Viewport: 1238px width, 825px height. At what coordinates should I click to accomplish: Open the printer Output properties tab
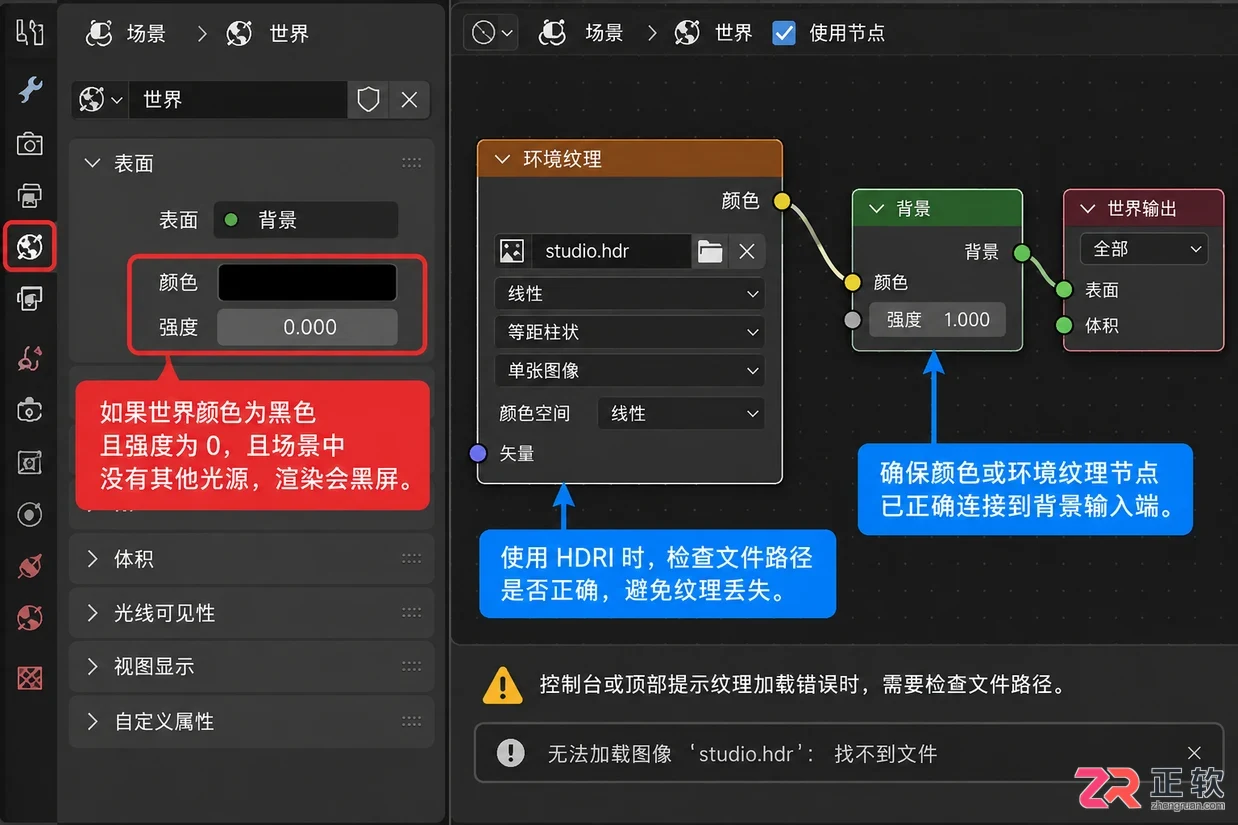pyautogui.click(x=30, y=195)
